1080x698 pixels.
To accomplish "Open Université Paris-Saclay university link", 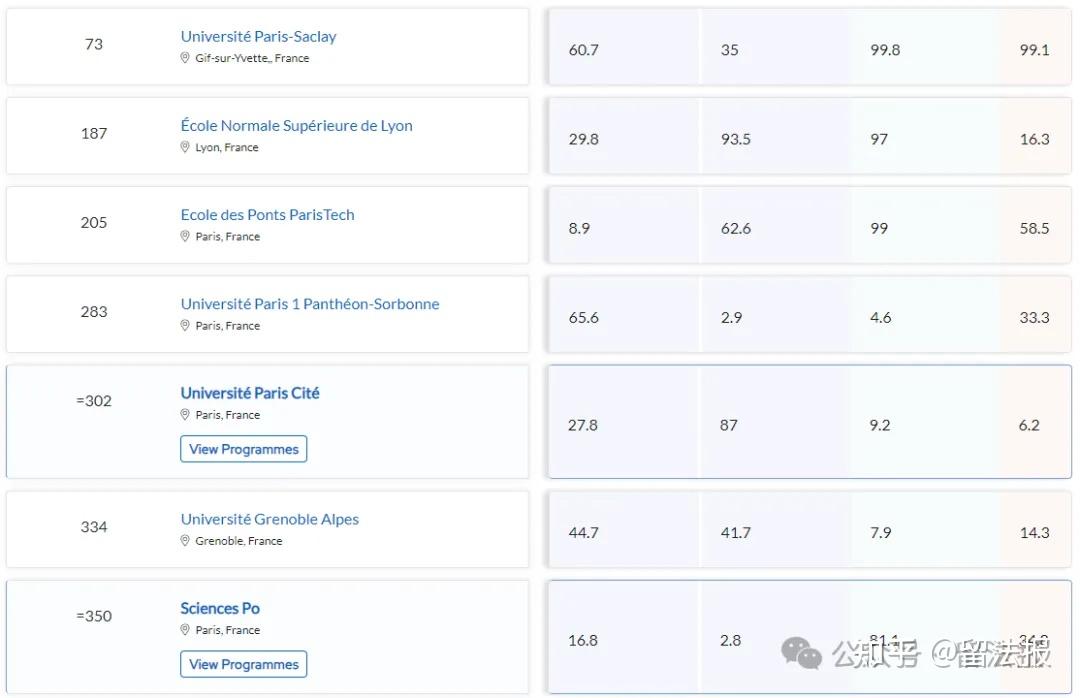I will (258, 36).
